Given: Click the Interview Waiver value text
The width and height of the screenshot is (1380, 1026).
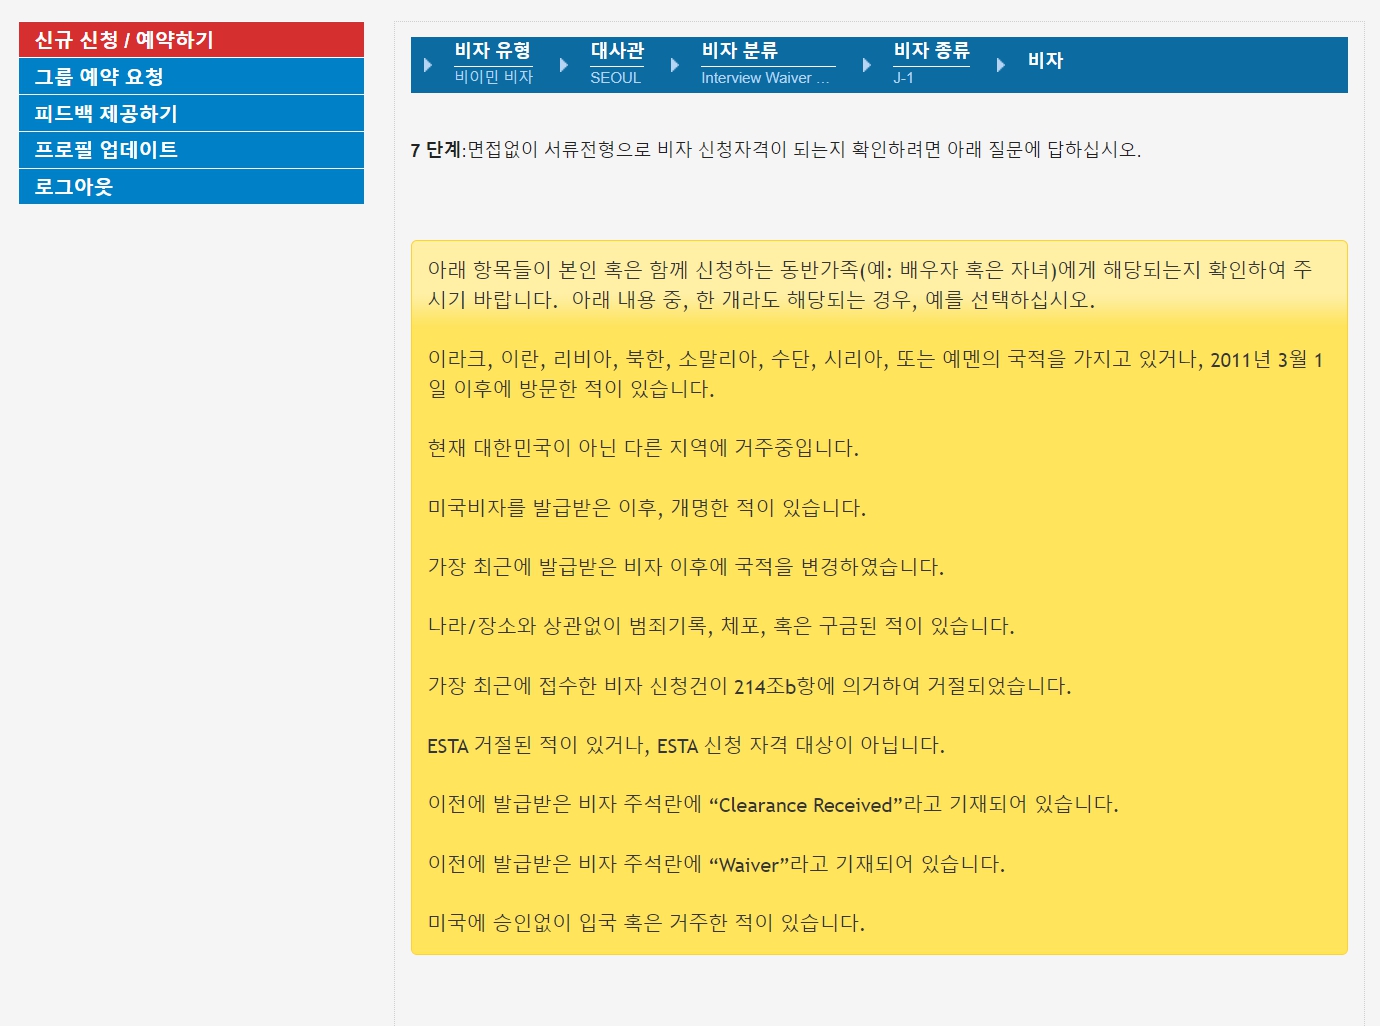Looking at the screenshot, I should (765, 77).
